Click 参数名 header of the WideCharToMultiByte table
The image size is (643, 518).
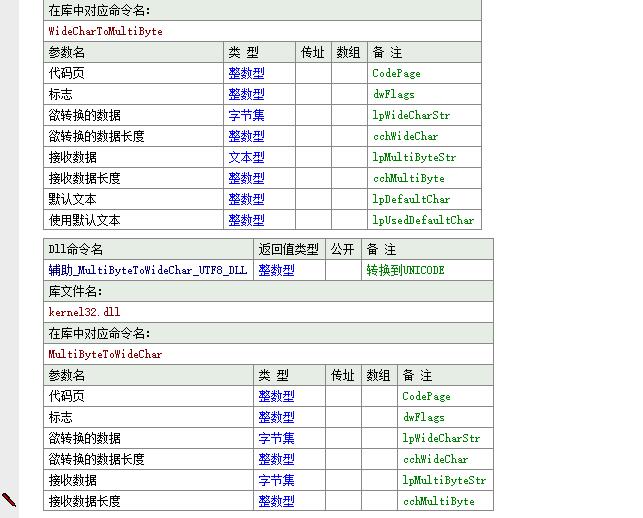(x=66, y=52)
